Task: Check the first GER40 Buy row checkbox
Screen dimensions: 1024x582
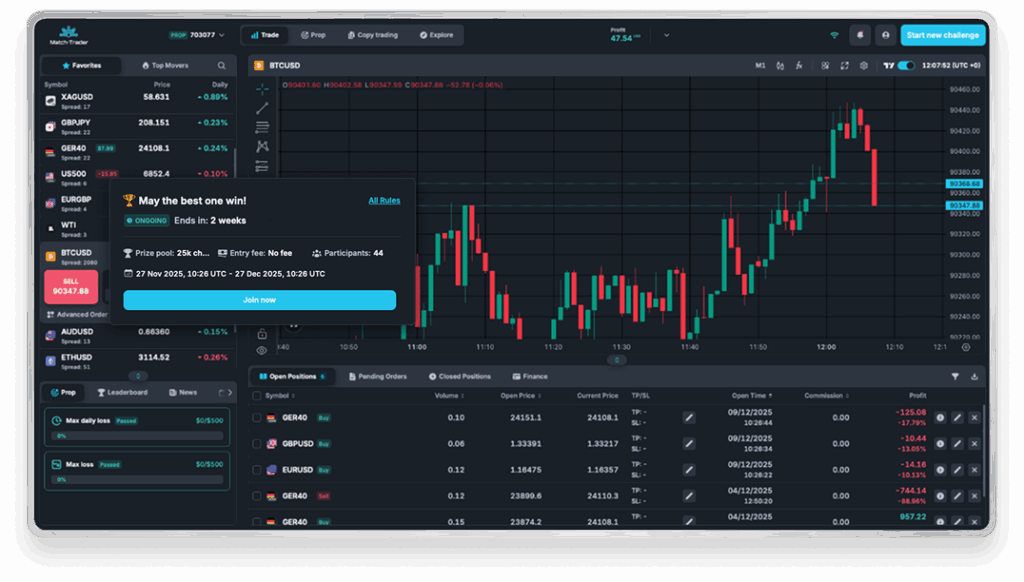Action: point(257,417)
